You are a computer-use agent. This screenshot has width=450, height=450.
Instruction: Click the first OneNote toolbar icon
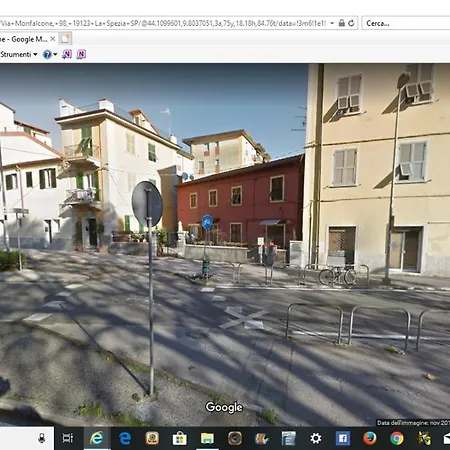[x=67, y=54]
